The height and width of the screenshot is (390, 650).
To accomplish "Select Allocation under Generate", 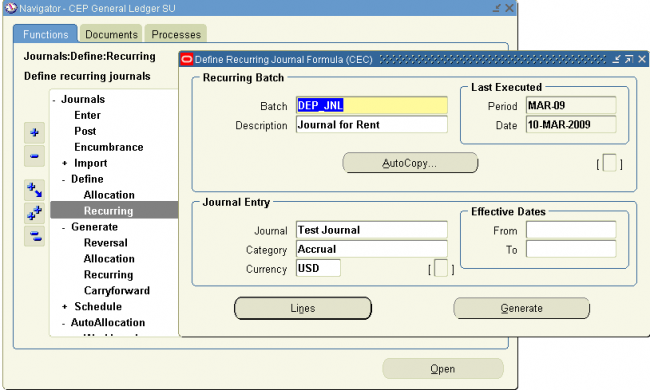I will pos(109,259).
